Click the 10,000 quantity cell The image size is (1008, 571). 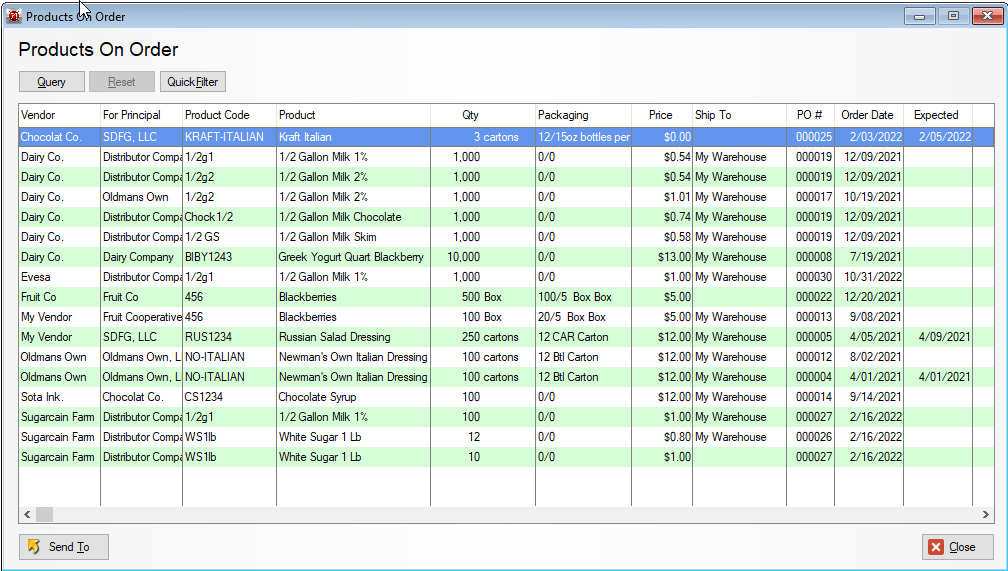coord(483,257)
